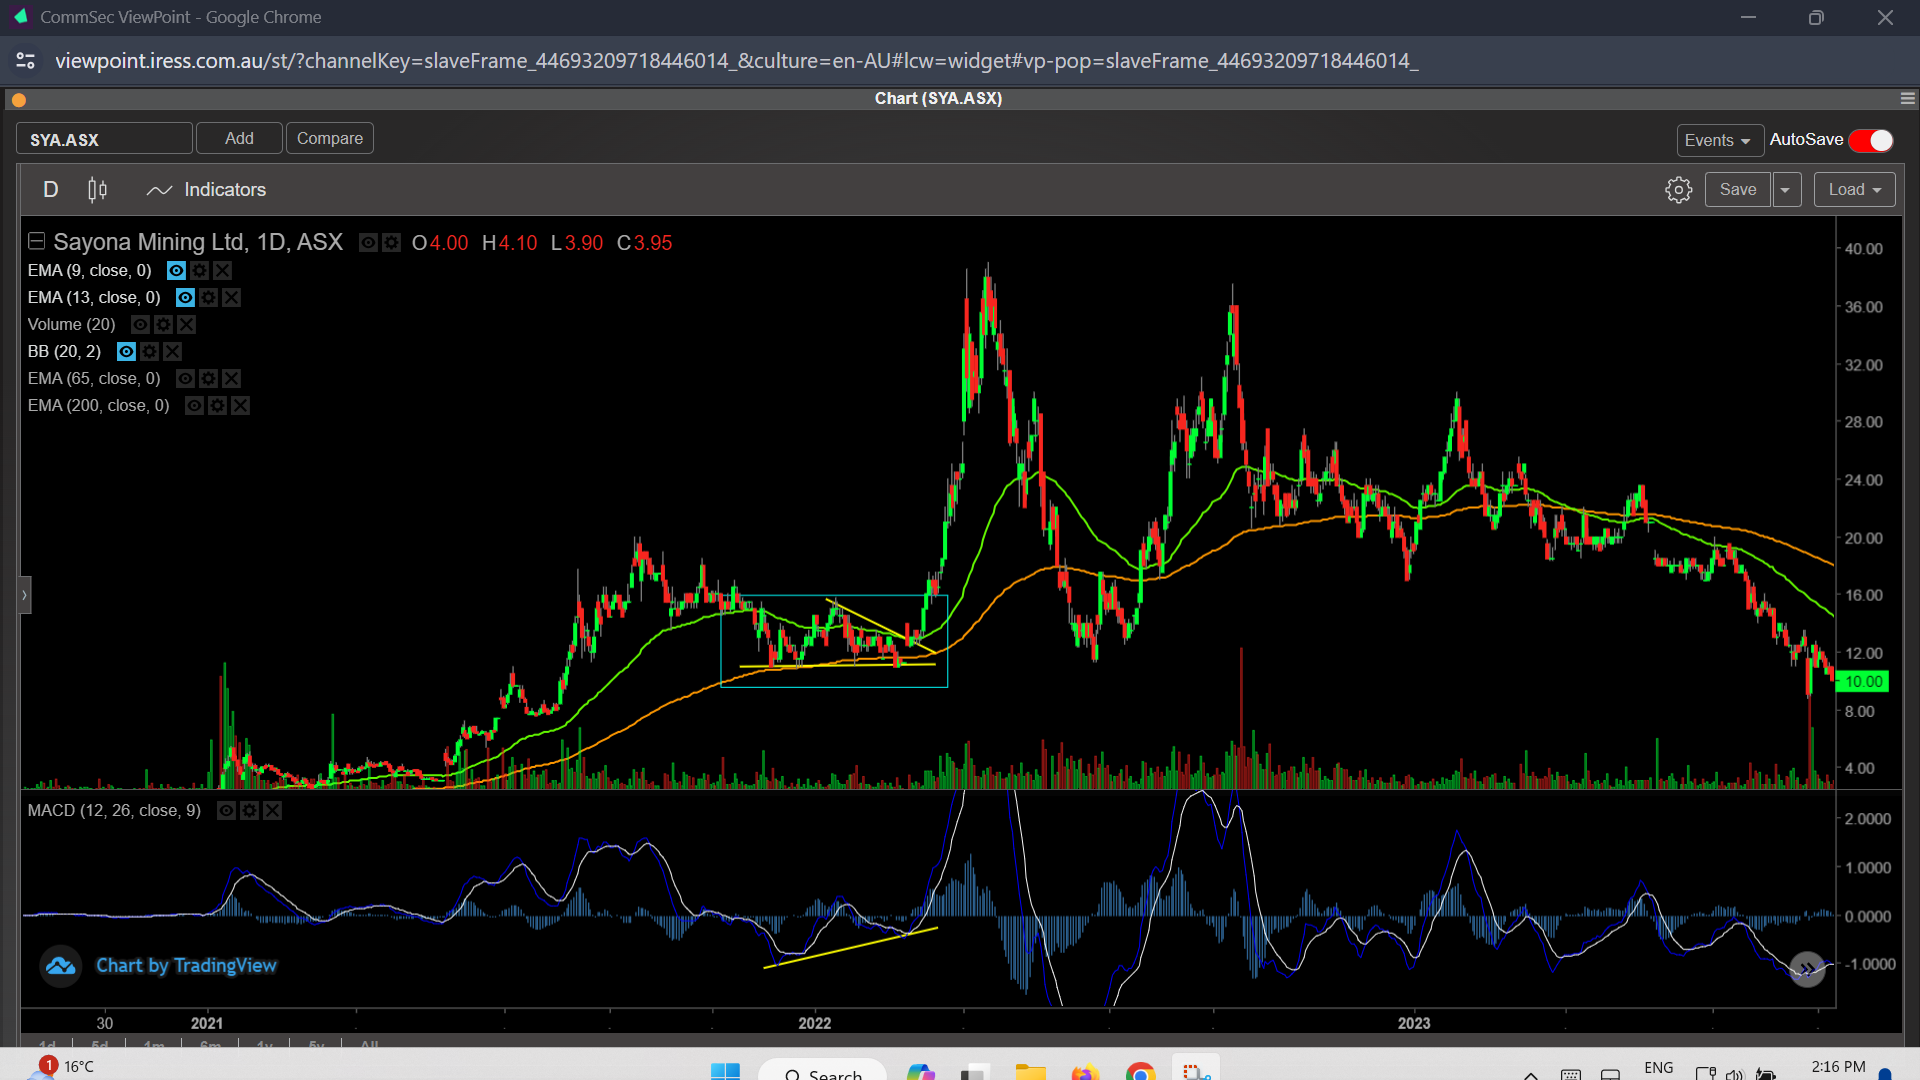
Task: Open settings gear for EMA (13, close, 0)
Action: (208, 298)
